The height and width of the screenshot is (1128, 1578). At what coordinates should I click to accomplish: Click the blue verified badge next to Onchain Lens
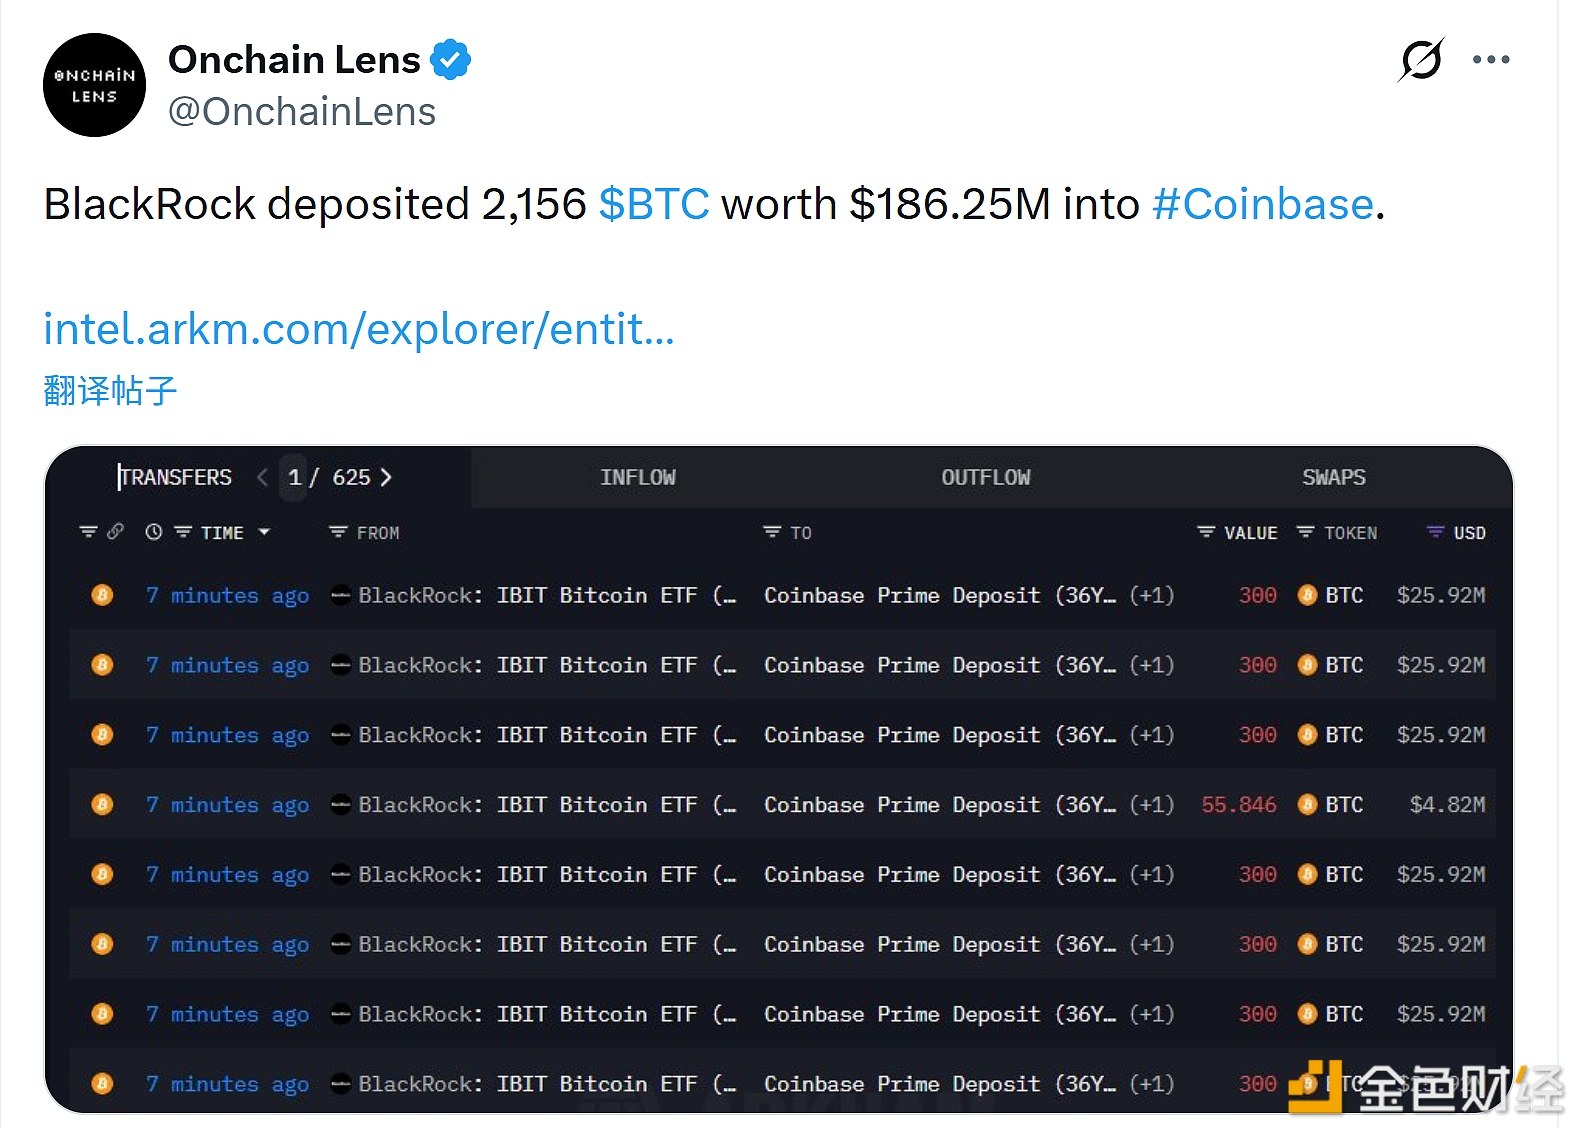451,59
